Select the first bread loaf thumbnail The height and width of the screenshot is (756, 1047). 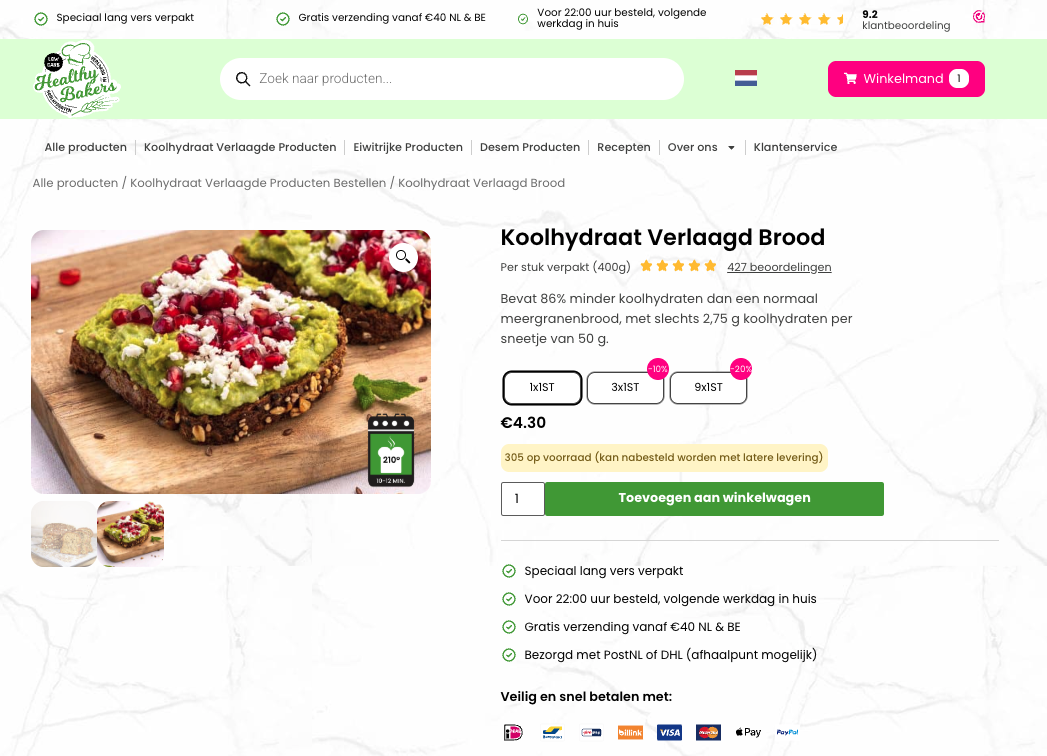[x=64, y=534]
